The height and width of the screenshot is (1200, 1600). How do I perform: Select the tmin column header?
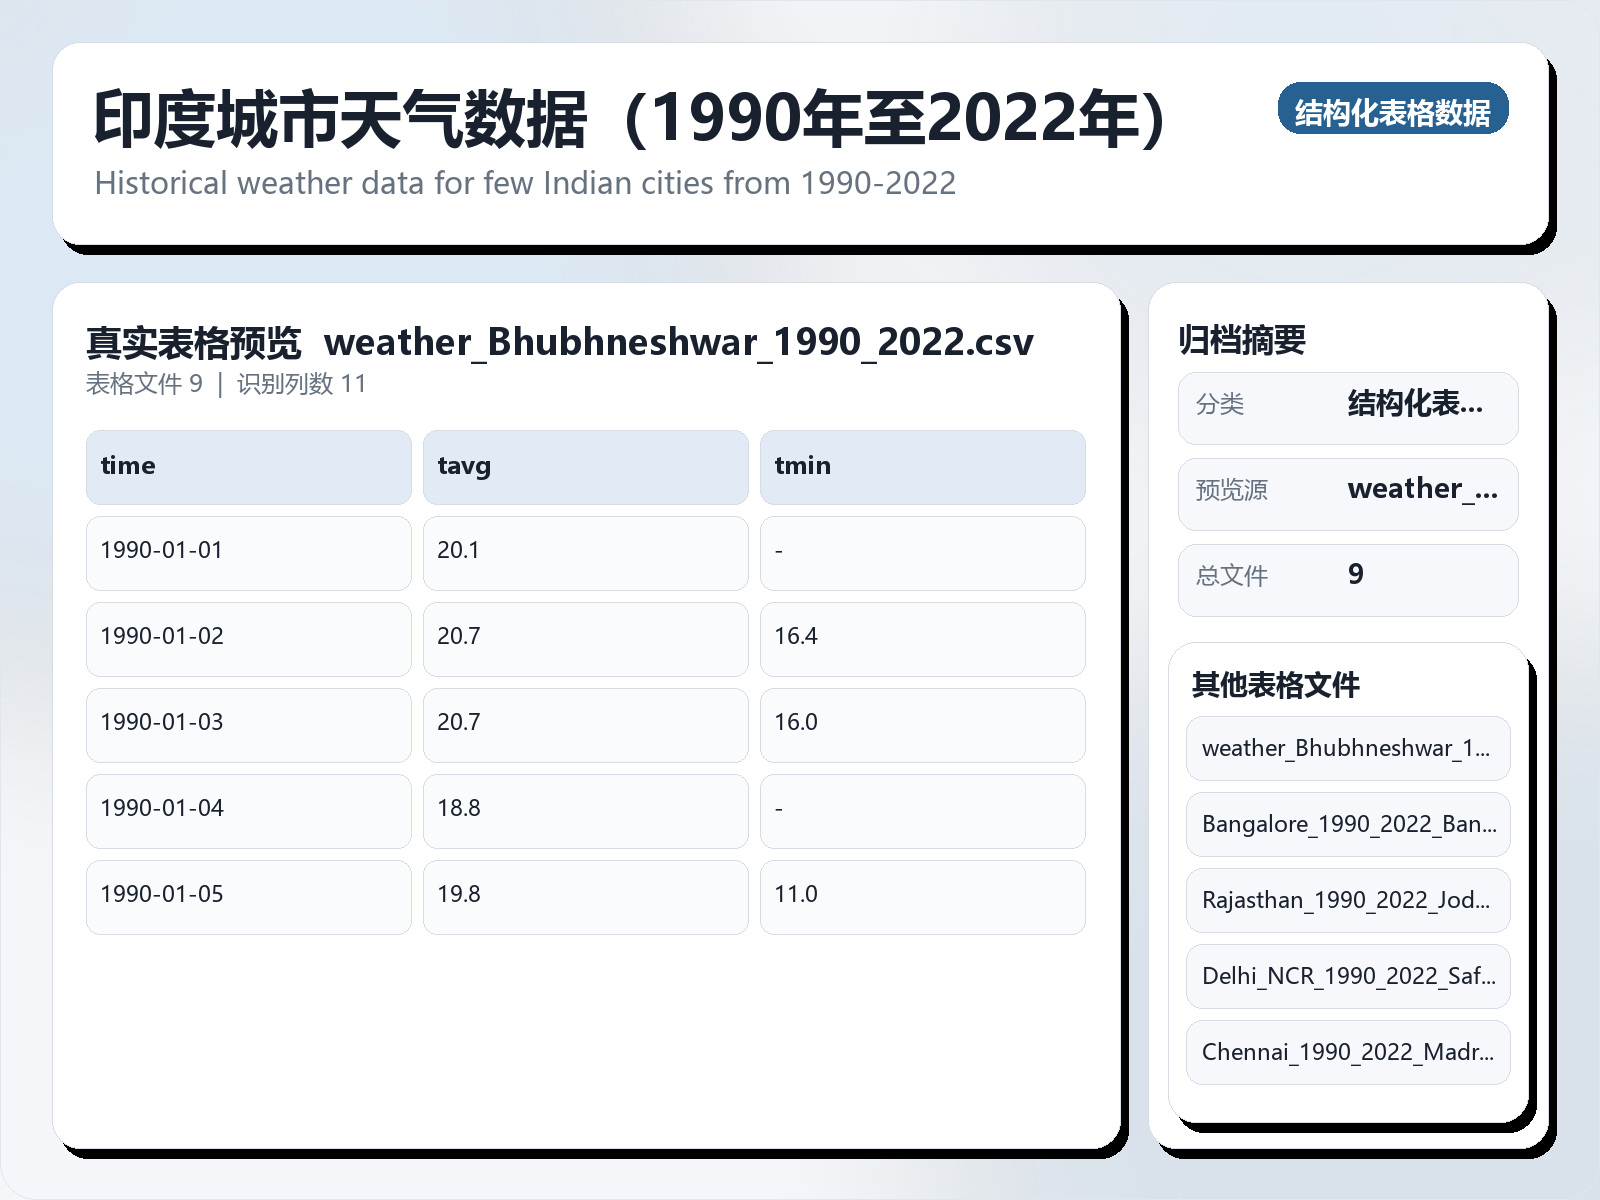click(x=922, y=466)
